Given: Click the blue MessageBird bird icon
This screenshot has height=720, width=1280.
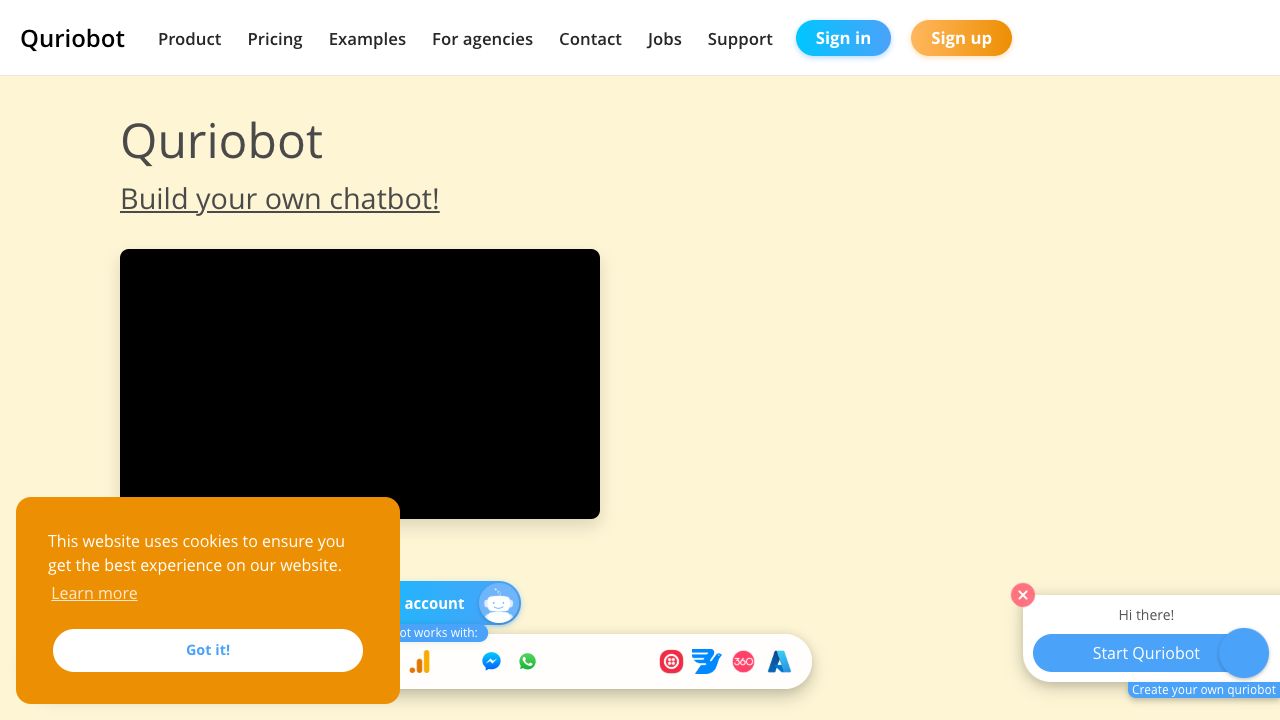Looking at the screenshot, I should pyautogui.click(x=707, y=662).
